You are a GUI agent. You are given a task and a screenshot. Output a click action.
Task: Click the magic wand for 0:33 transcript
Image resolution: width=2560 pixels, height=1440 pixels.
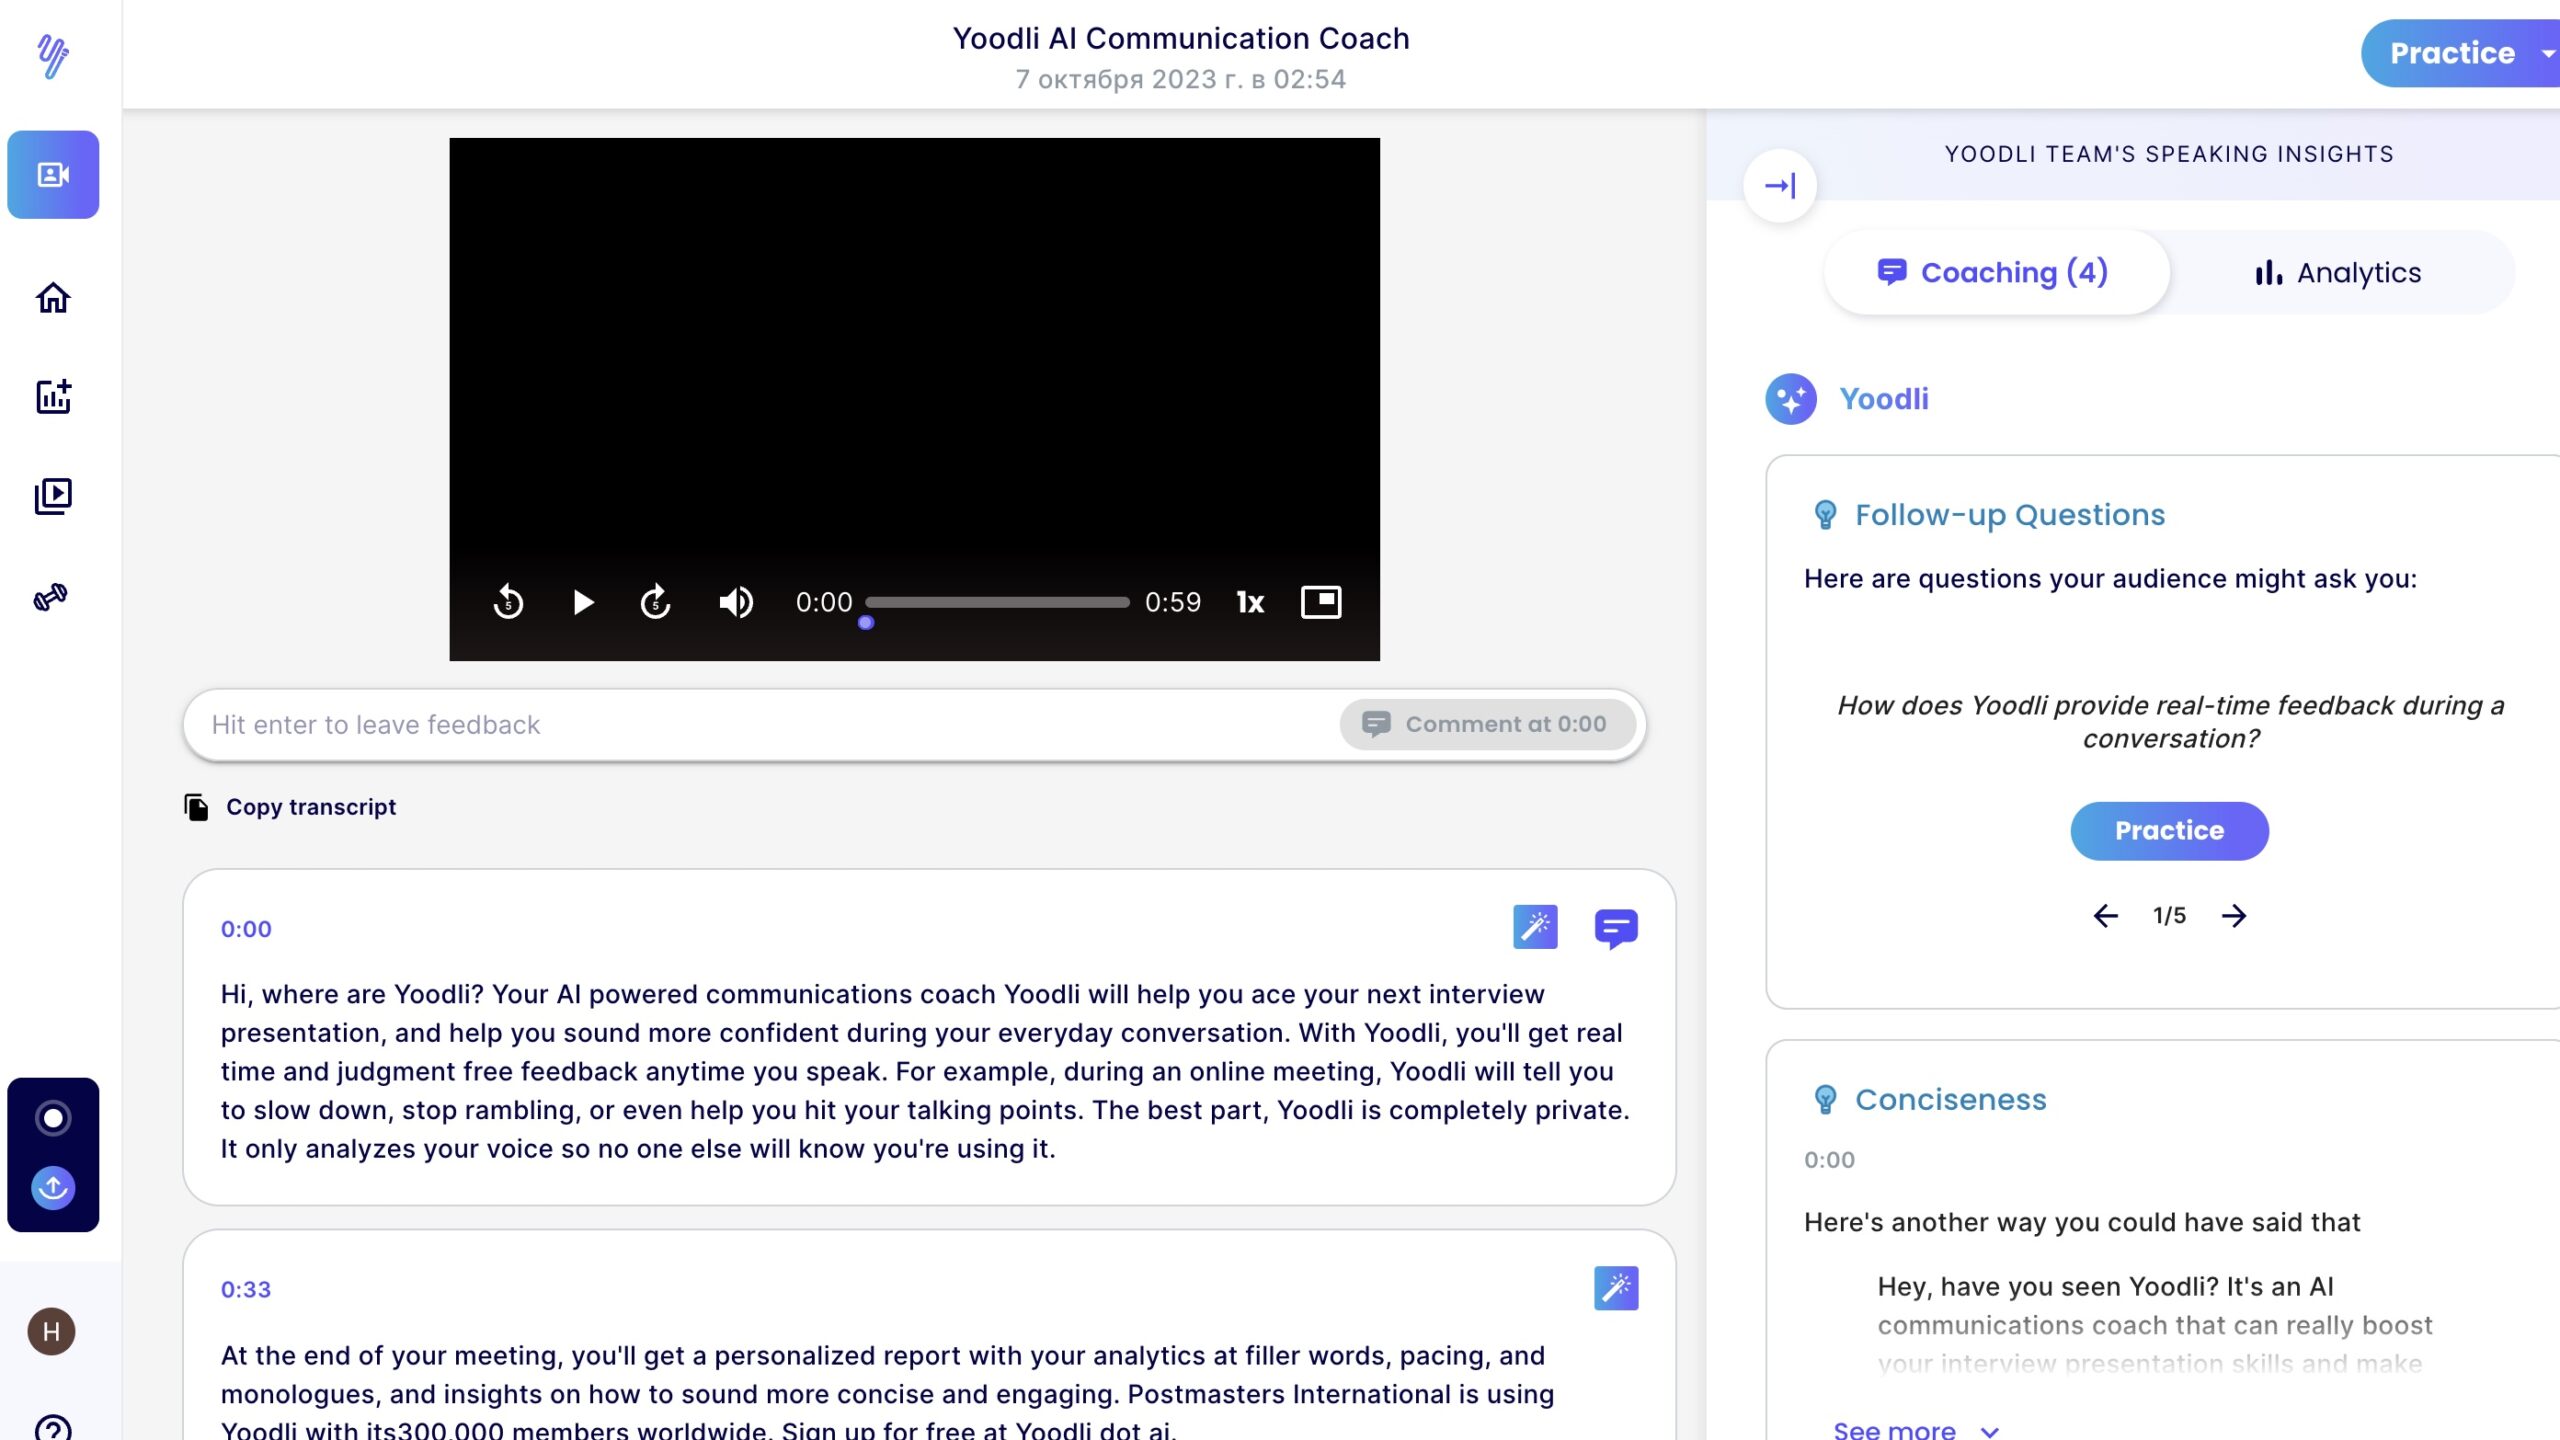1616,1288
